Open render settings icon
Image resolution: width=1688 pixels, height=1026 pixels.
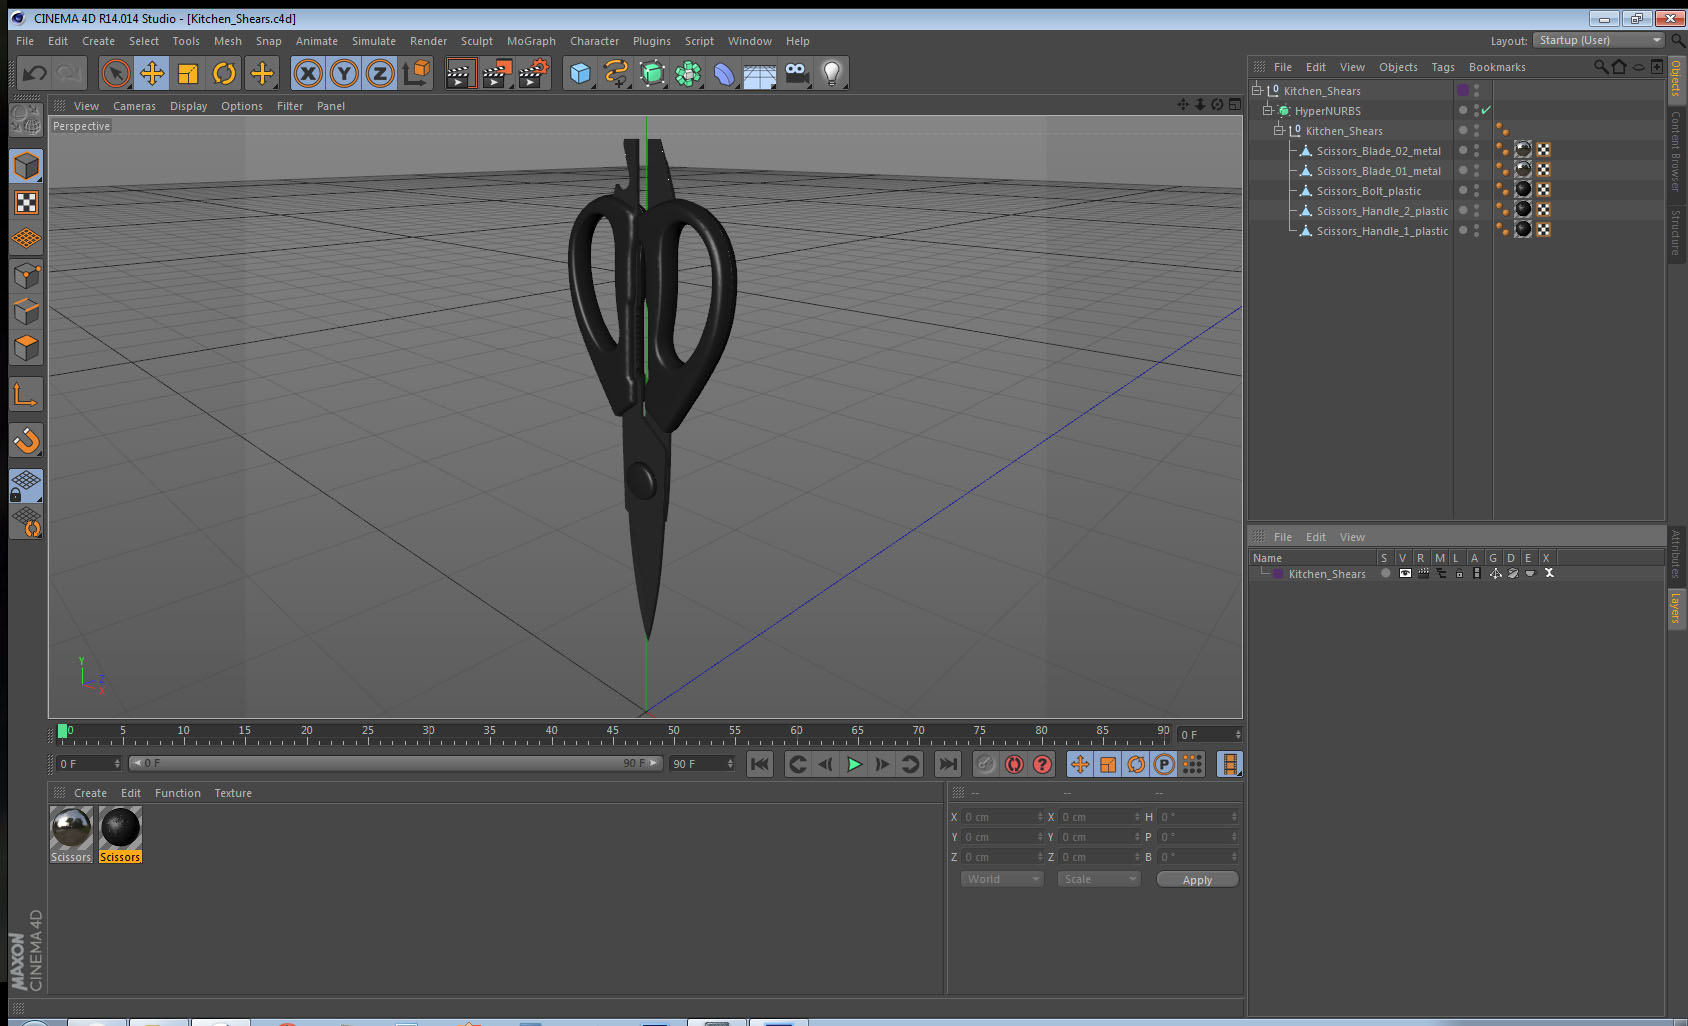click(534, 73)
